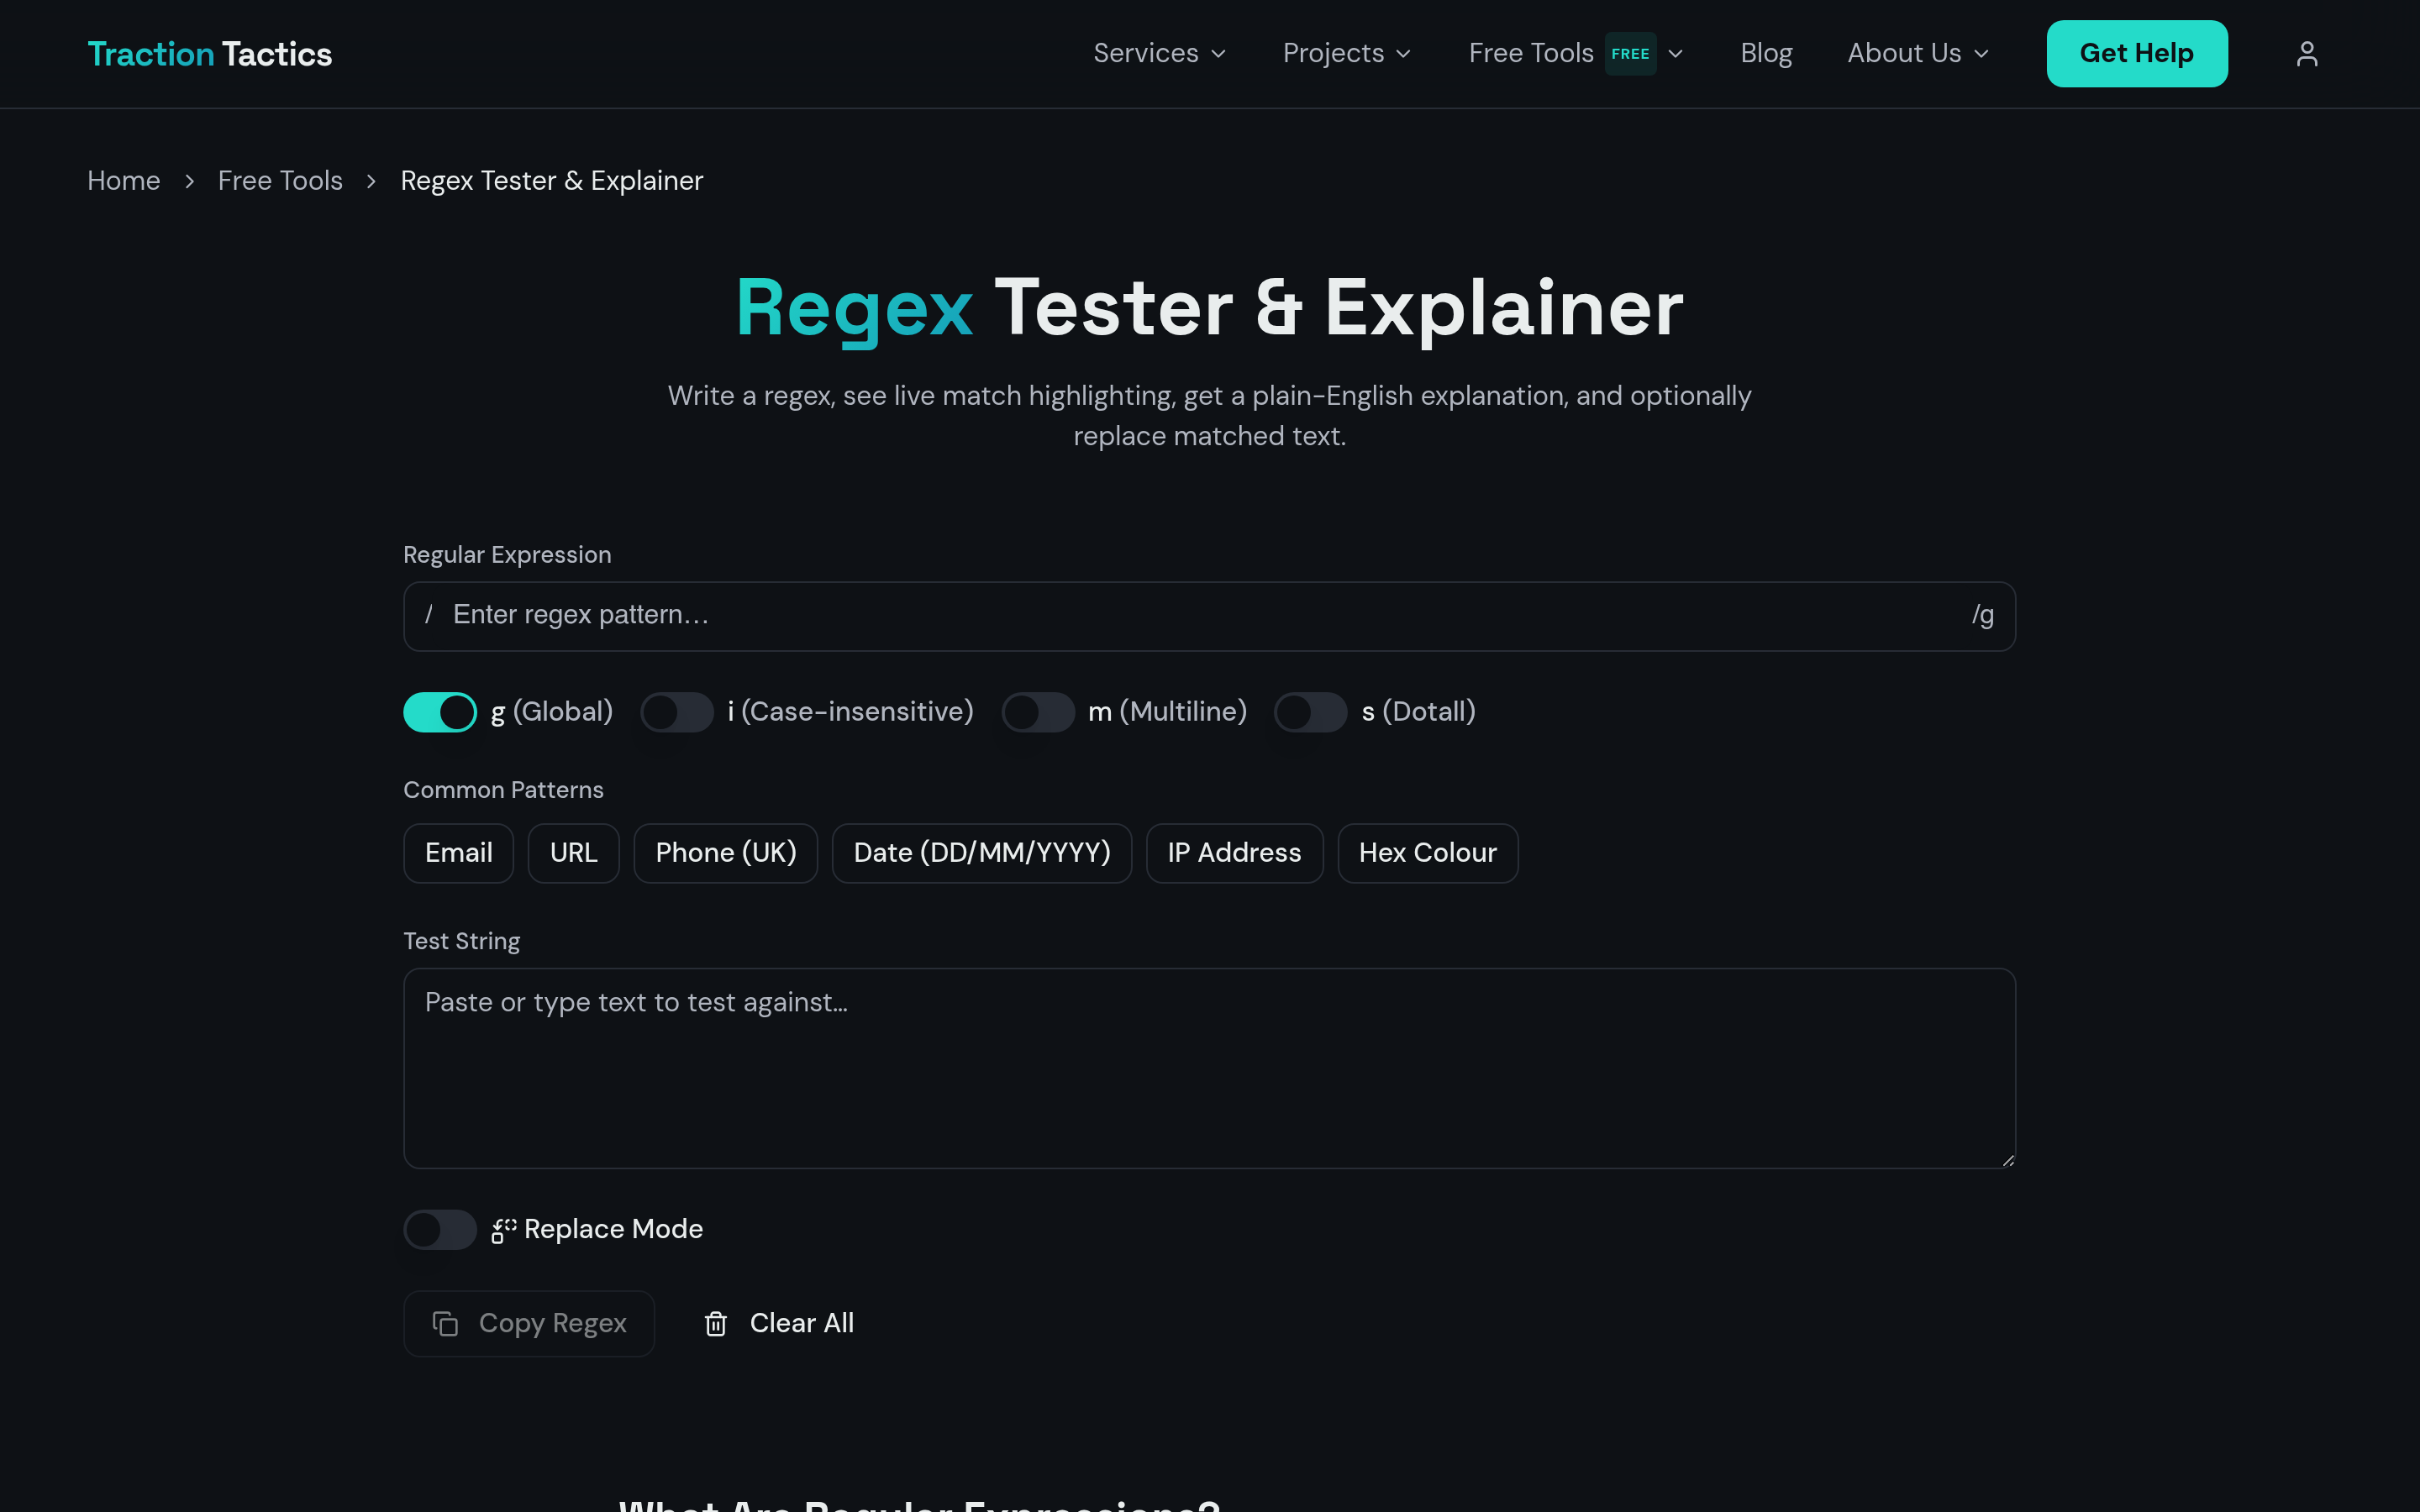Enable the i (Case-insensitive) switch
The height and width of the screenshot is (1512, 2420).
pos(677,712)
